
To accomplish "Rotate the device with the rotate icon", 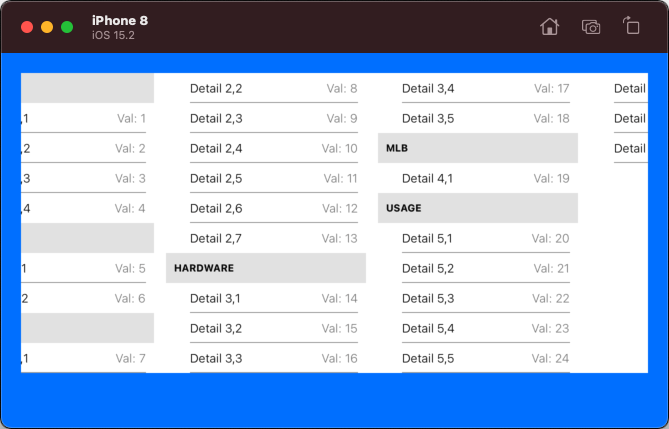I will click(631, 26).
